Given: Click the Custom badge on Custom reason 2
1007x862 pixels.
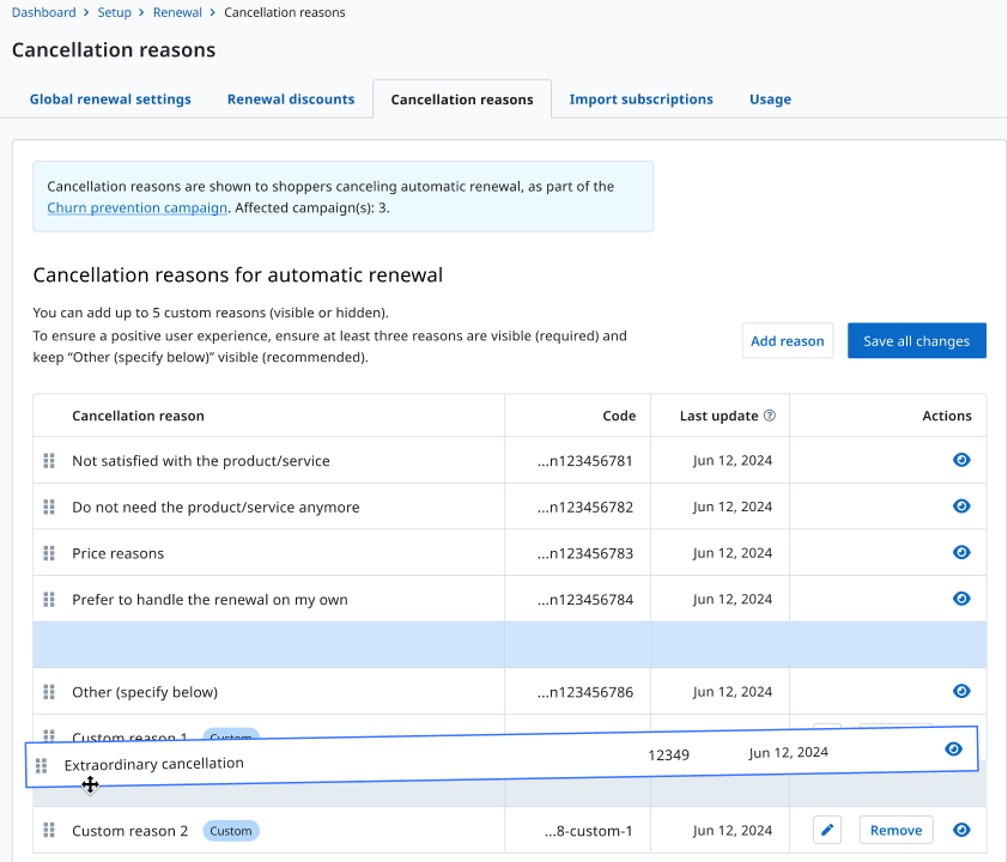Looking at the screenshot, I should click(231, 831).
